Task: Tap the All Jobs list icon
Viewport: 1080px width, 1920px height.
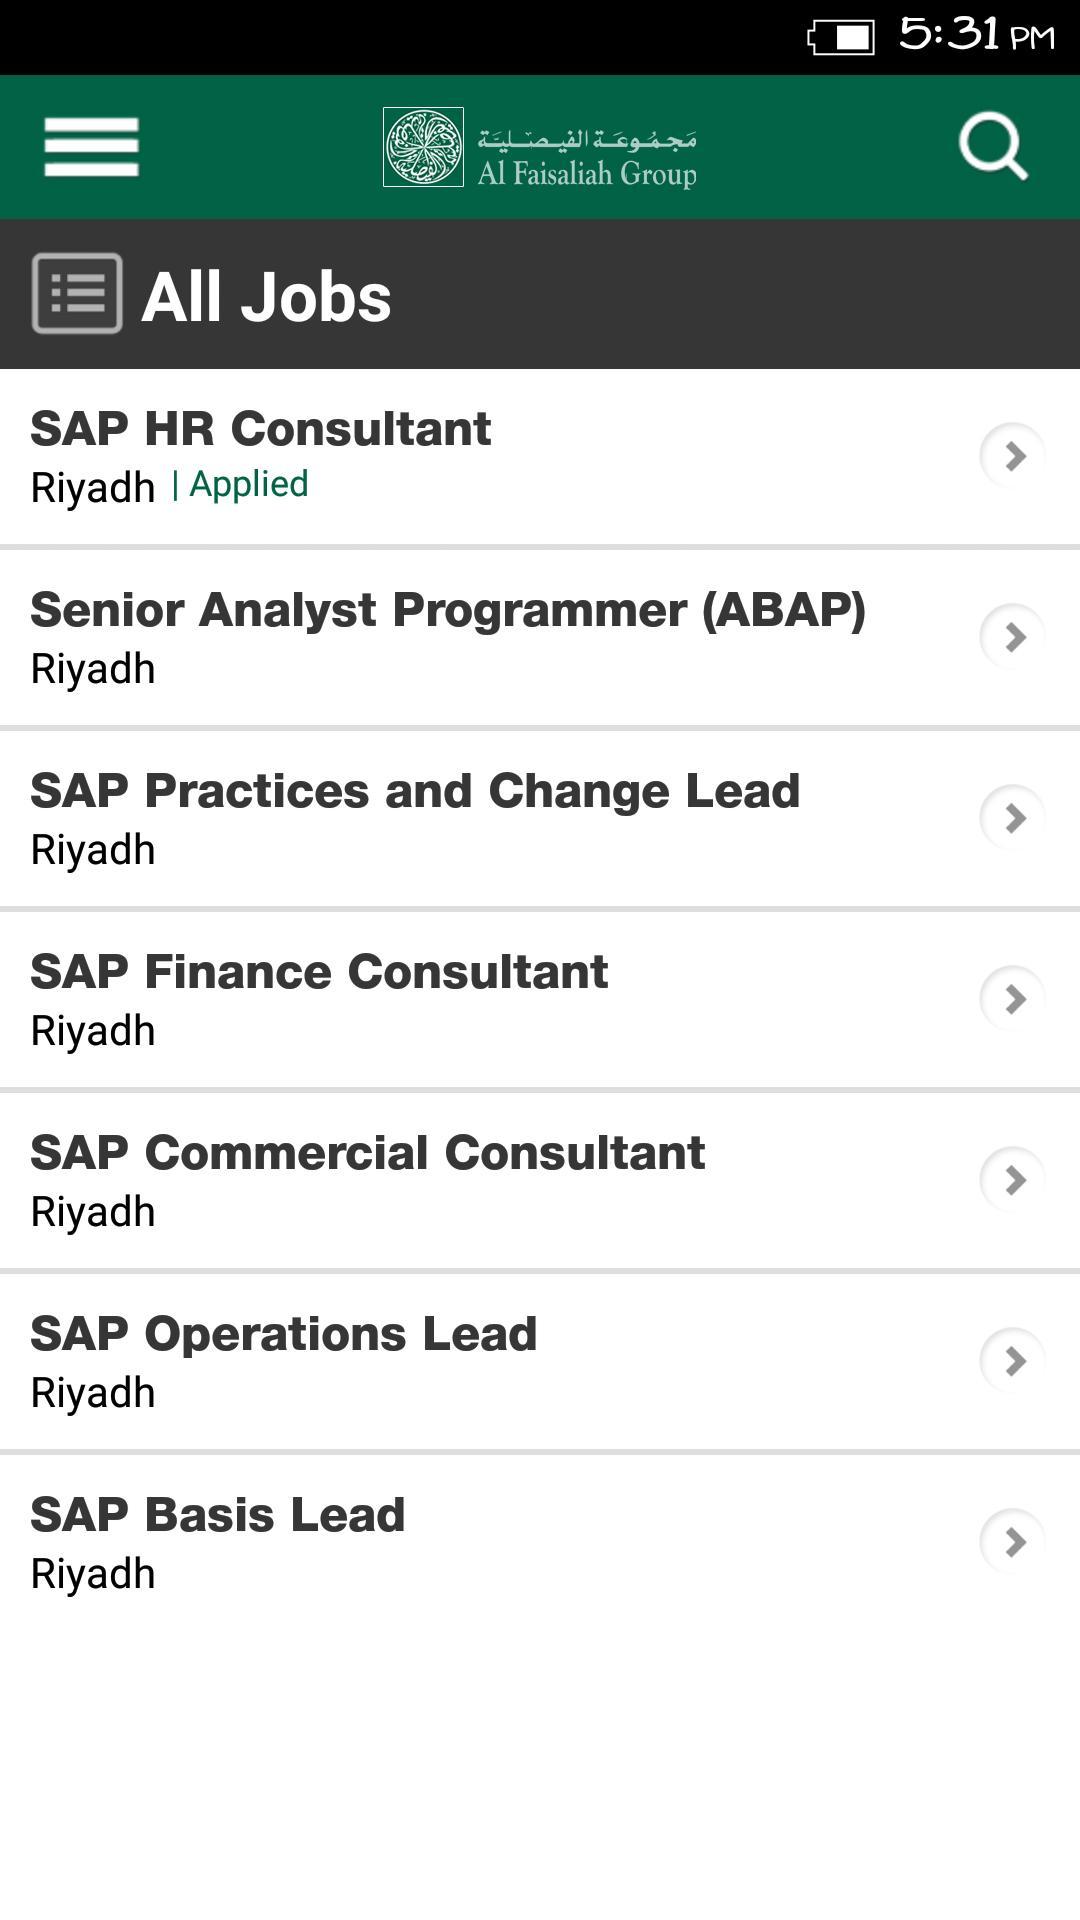Action: (77, 293)
